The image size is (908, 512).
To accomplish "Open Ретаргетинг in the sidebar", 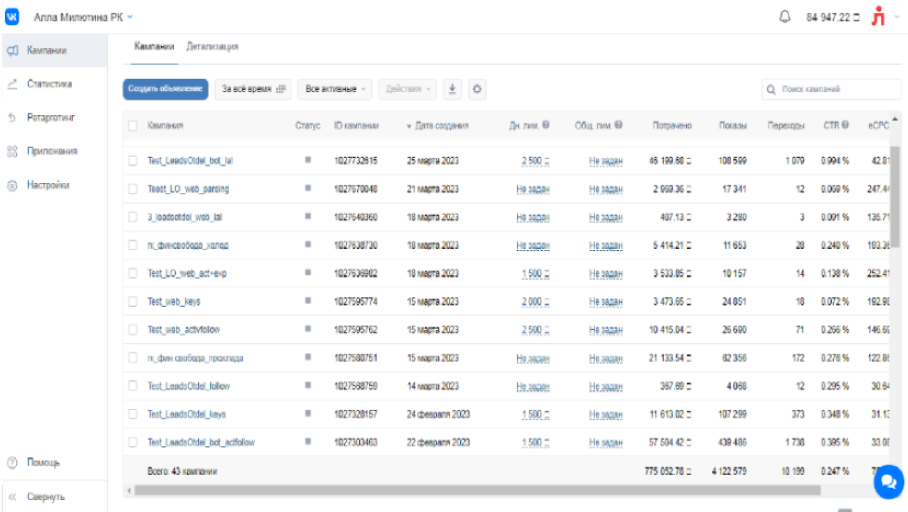I will click(54, 118).
